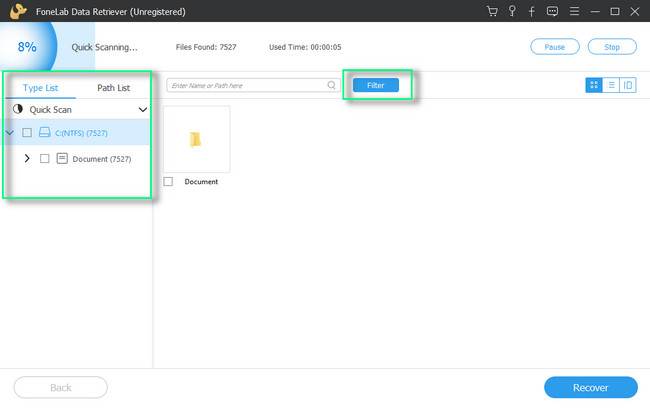Click the FoneLab dog logo

click(19, 11)
